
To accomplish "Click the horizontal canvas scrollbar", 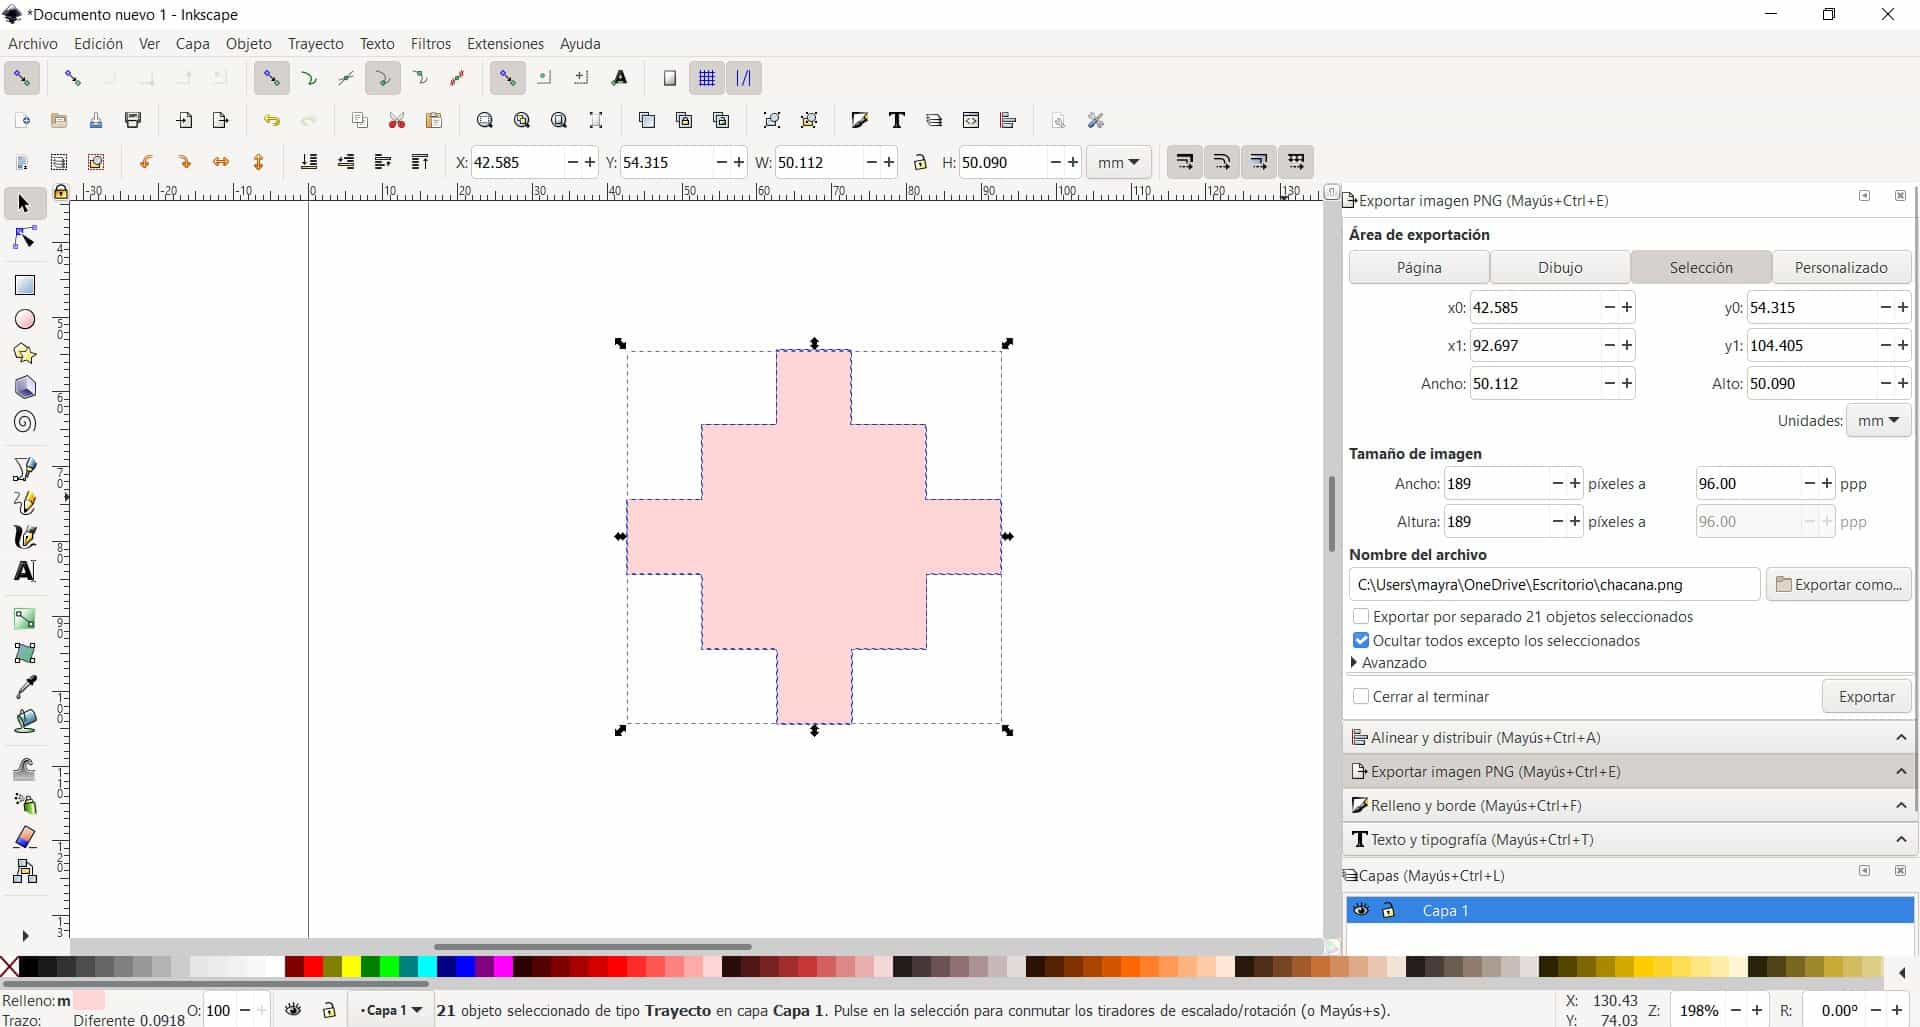I will coord(592,946).
